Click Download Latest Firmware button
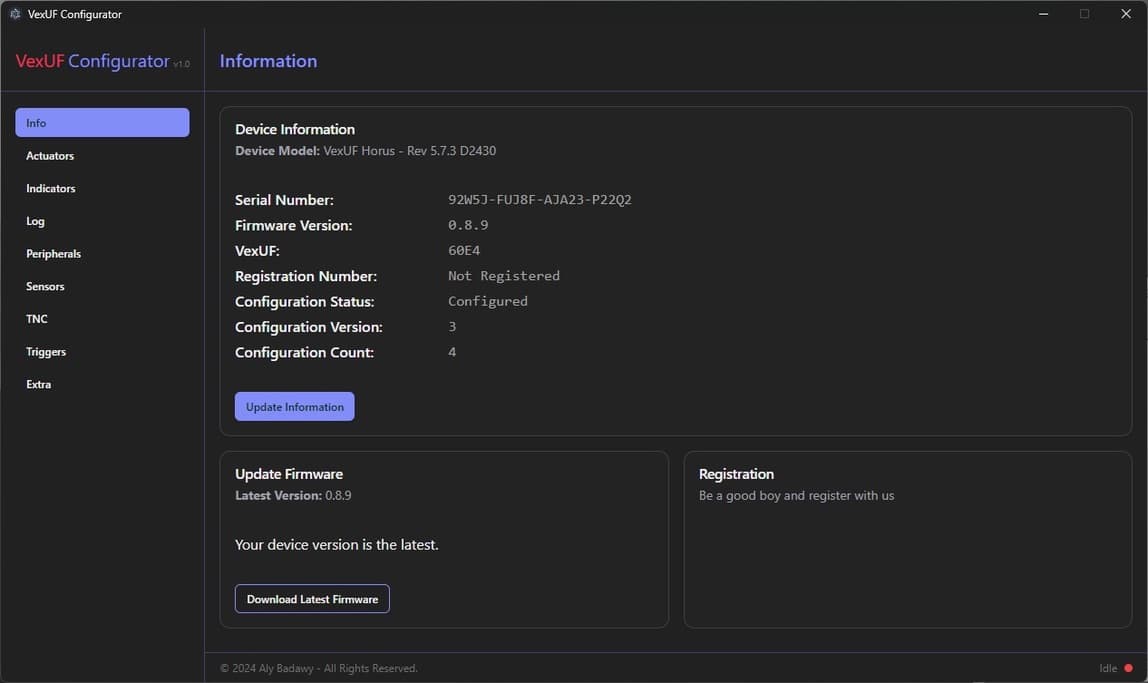1148x683 pixels. pos(312,599)
